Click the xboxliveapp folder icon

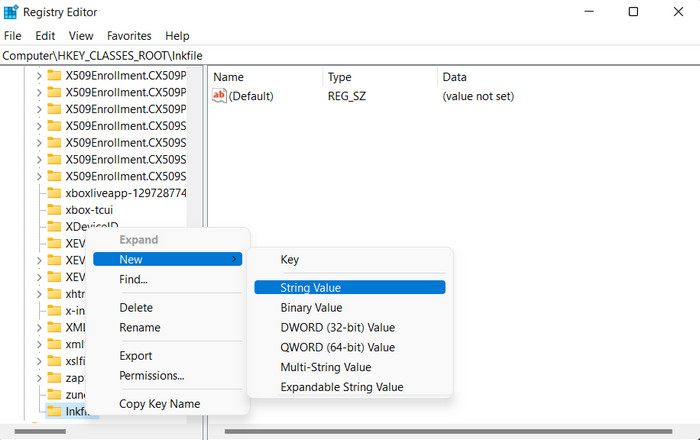54,193
